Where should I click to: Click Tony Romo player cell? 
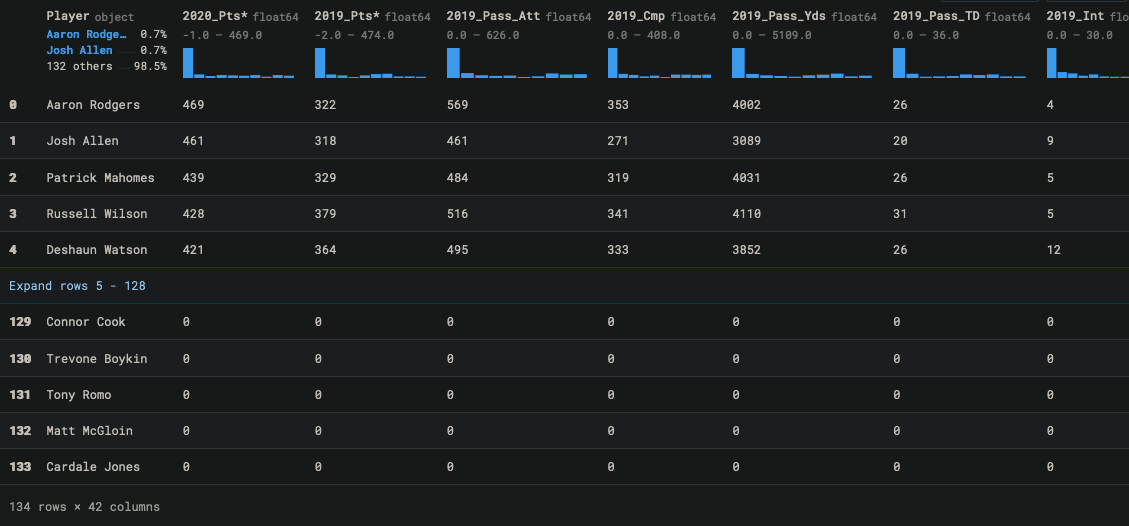click(78, 394)
